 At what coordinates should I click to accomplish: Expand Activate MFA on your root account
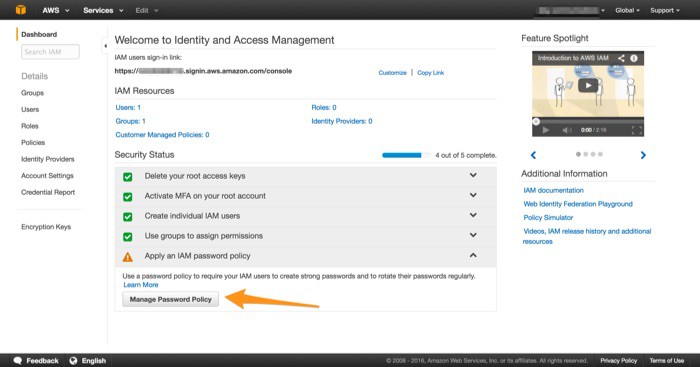[x=473, y=195]
